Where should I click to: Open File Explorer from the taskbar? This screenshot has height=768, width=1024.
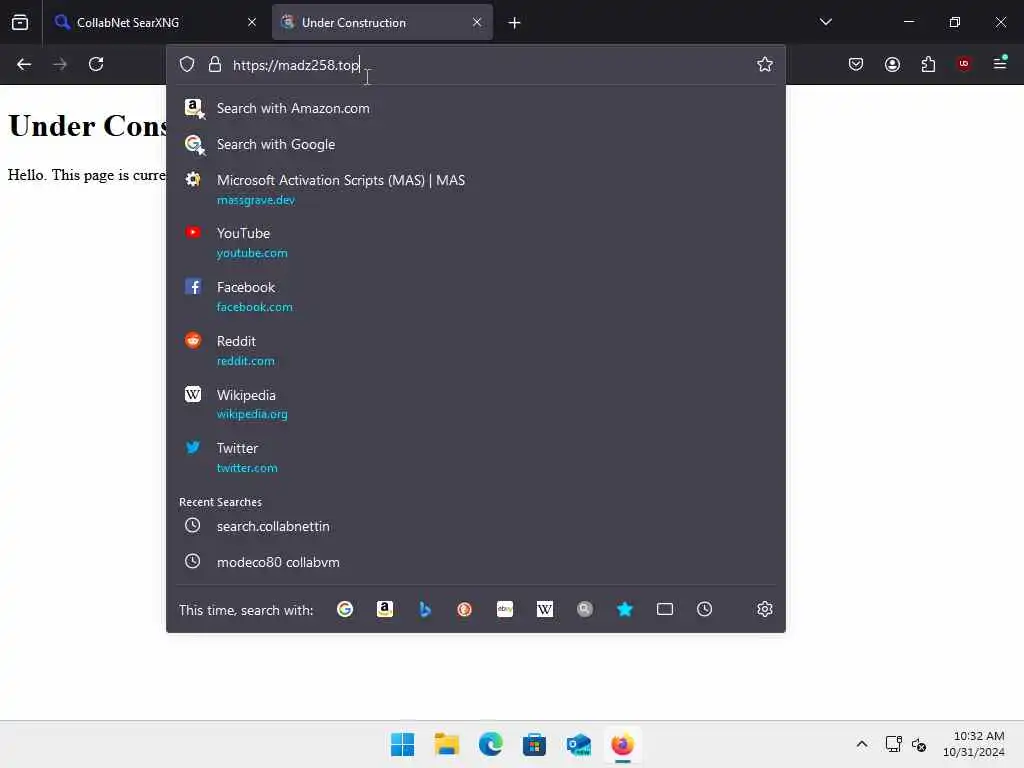click(447, 744)
